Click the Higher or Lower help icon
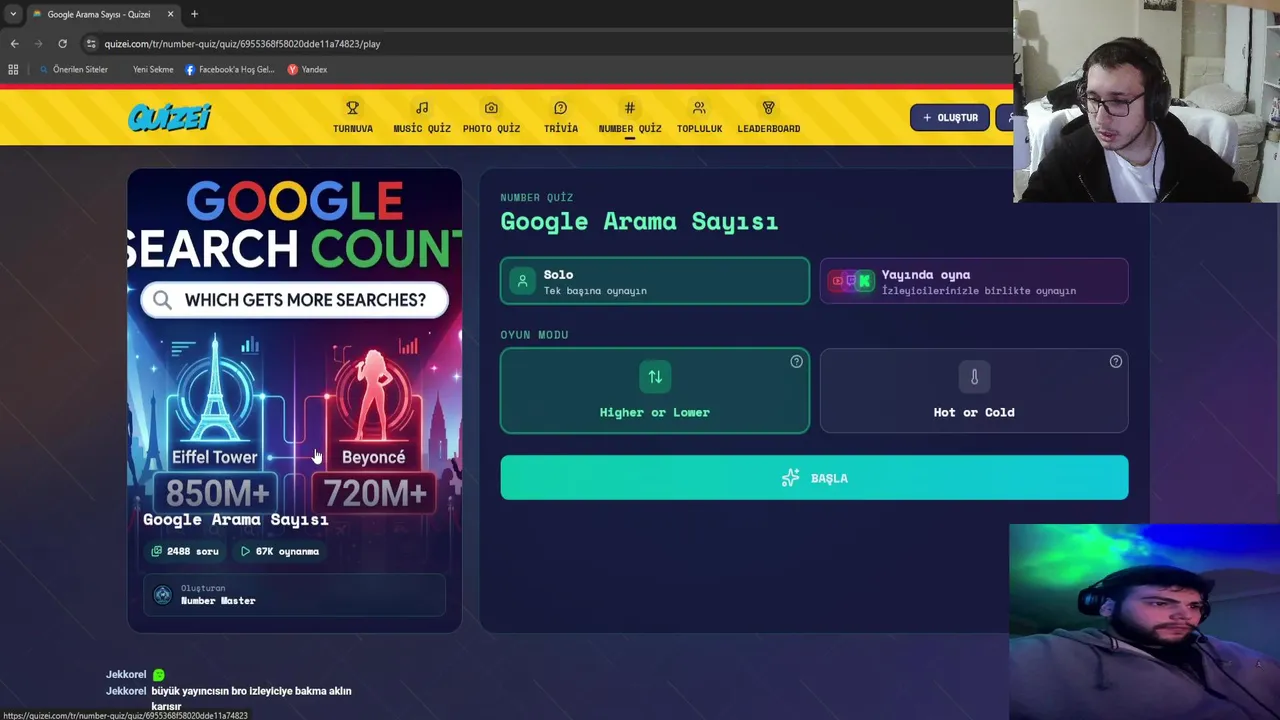The image size is (1280, 720). tap(796, 362)
